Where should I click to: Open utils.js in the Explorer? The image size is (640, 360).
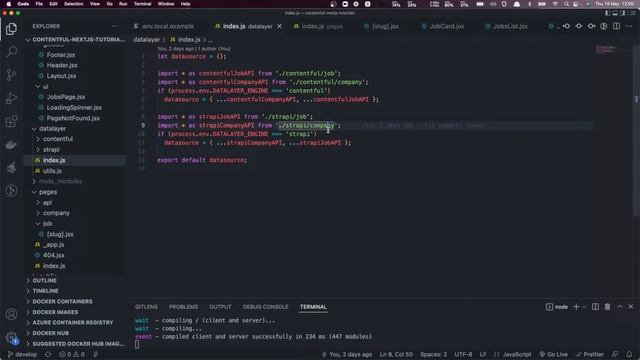[x=52, y=171]
